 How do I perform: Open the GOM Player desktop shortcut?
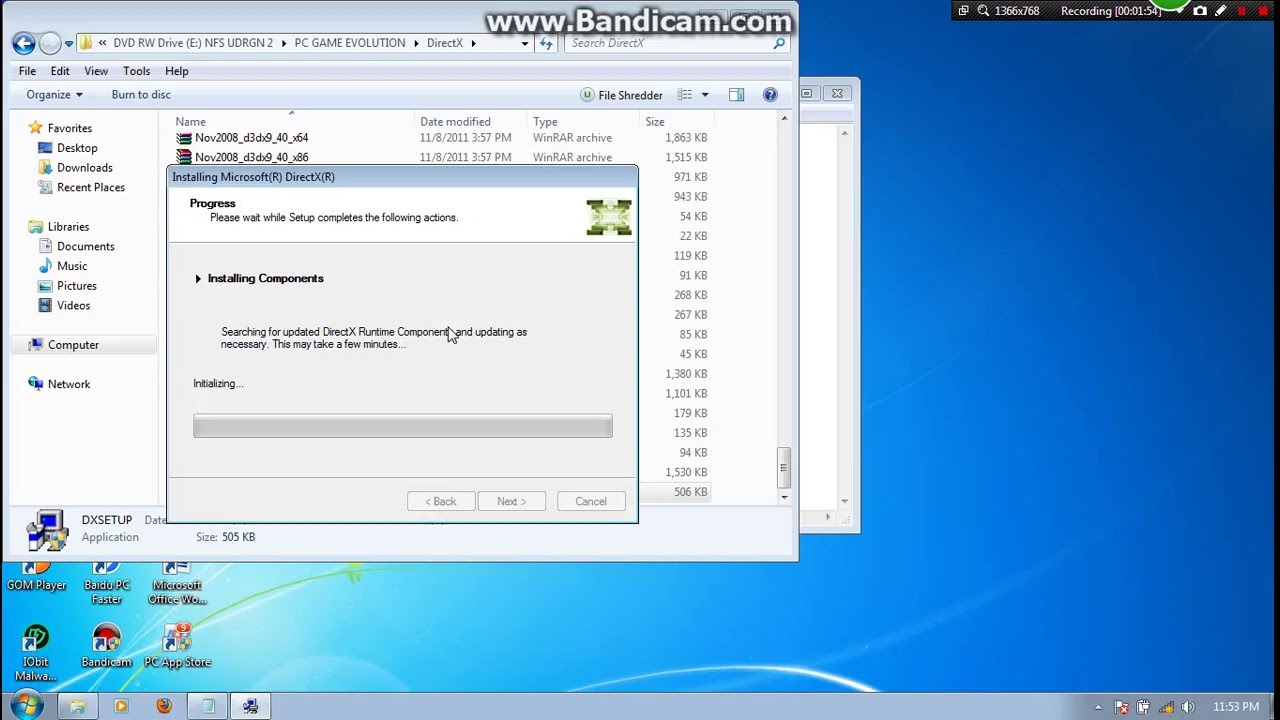[36, 577]
